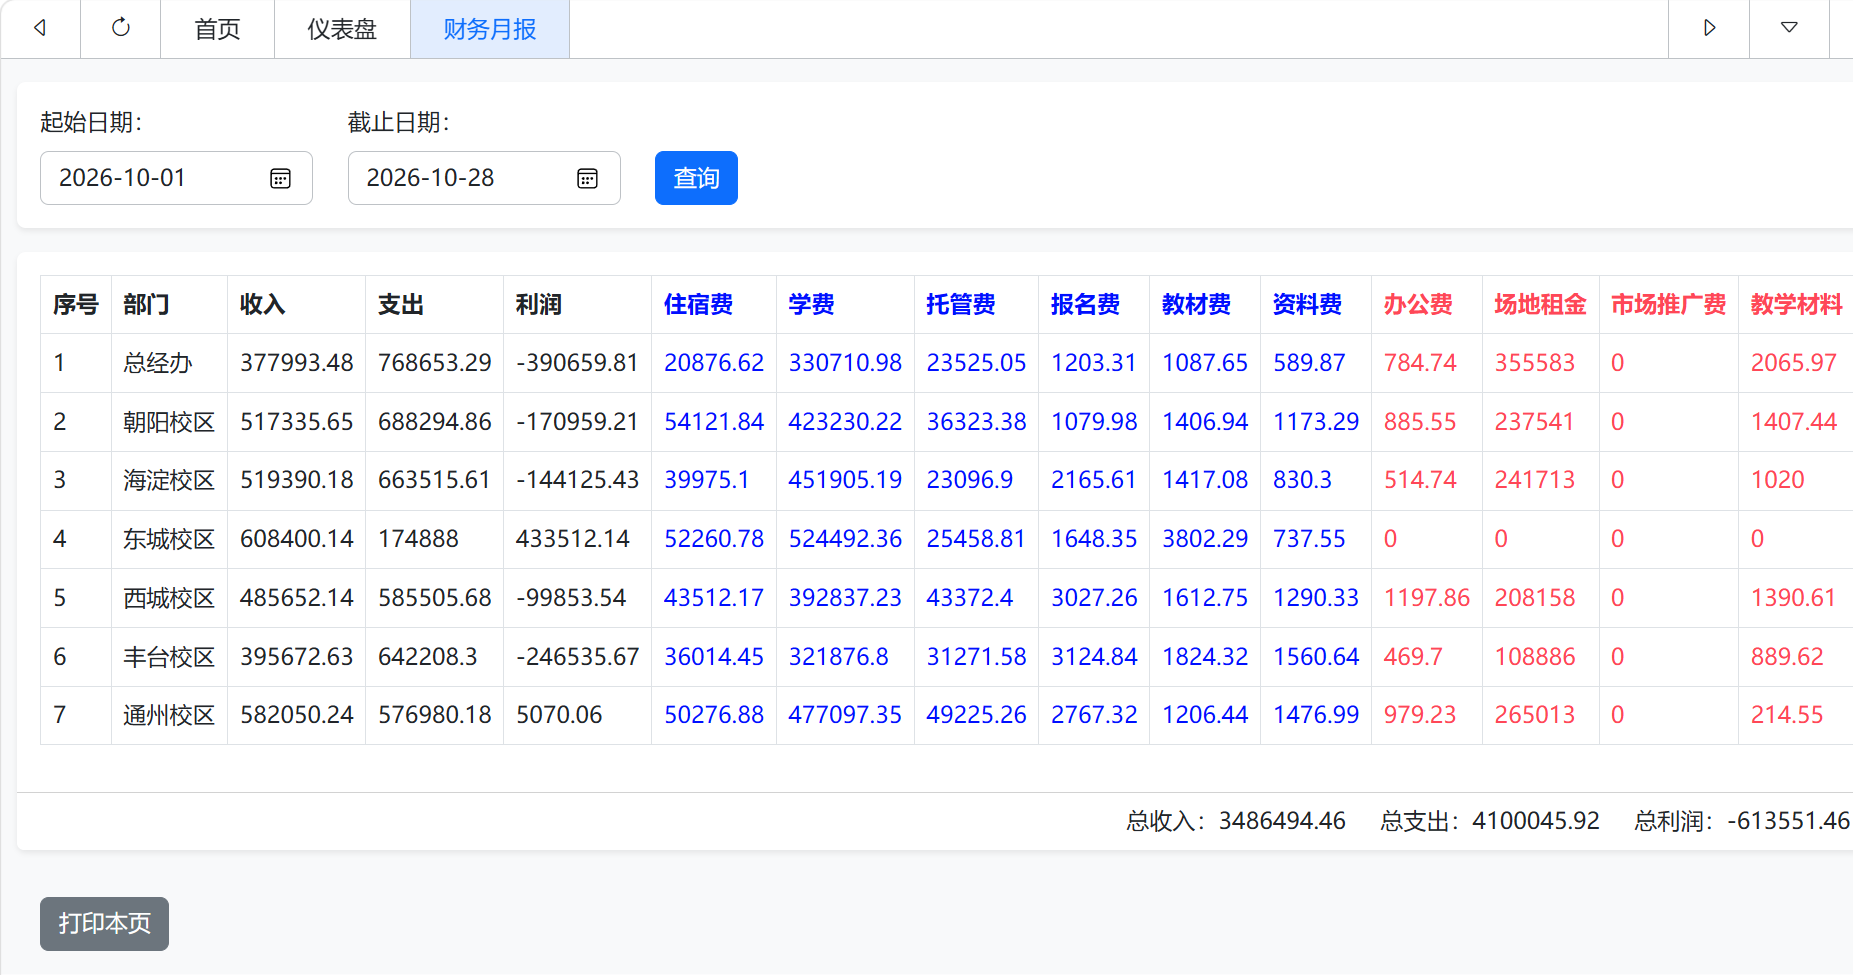Click the 场地租金 value 355583

point(1535,363)
